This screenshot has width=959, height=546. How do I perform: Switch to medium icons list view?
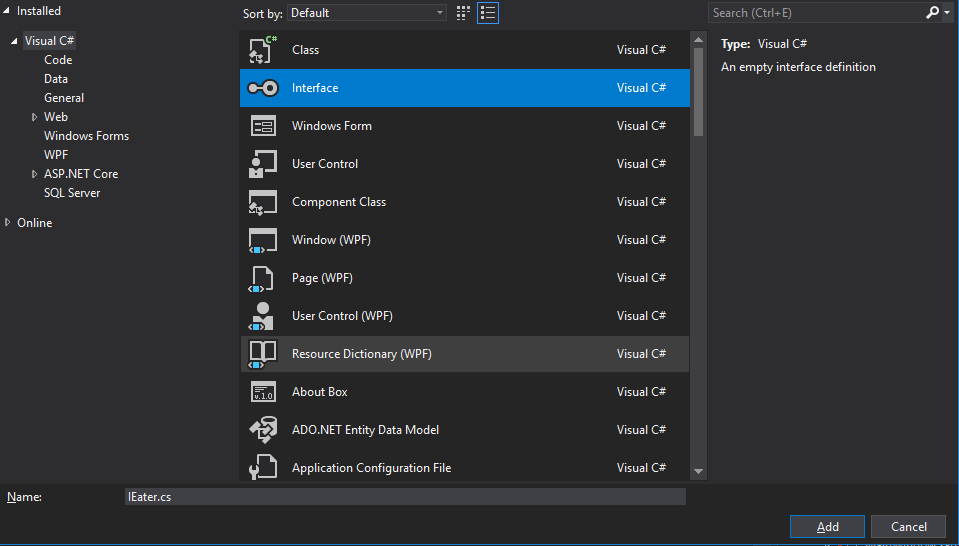pos(488,13)
